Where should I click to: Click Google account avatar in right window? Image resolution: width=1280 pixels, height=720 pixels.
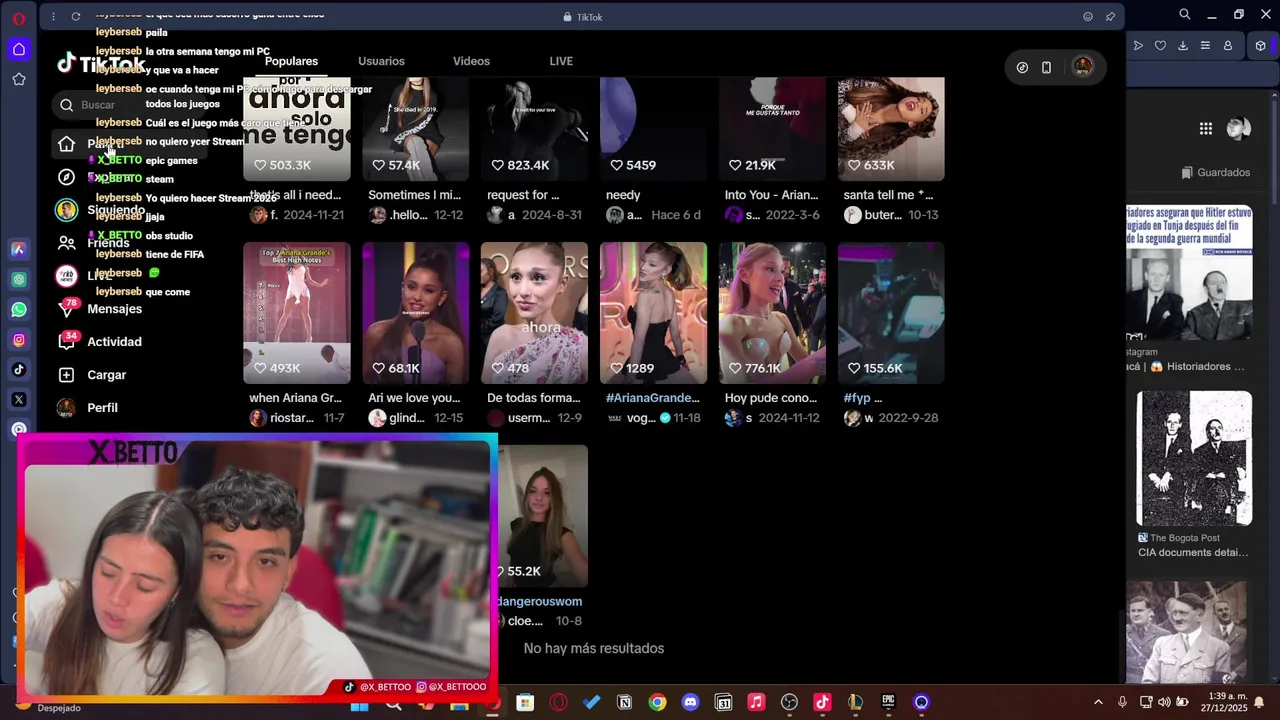coord(1239,128)
